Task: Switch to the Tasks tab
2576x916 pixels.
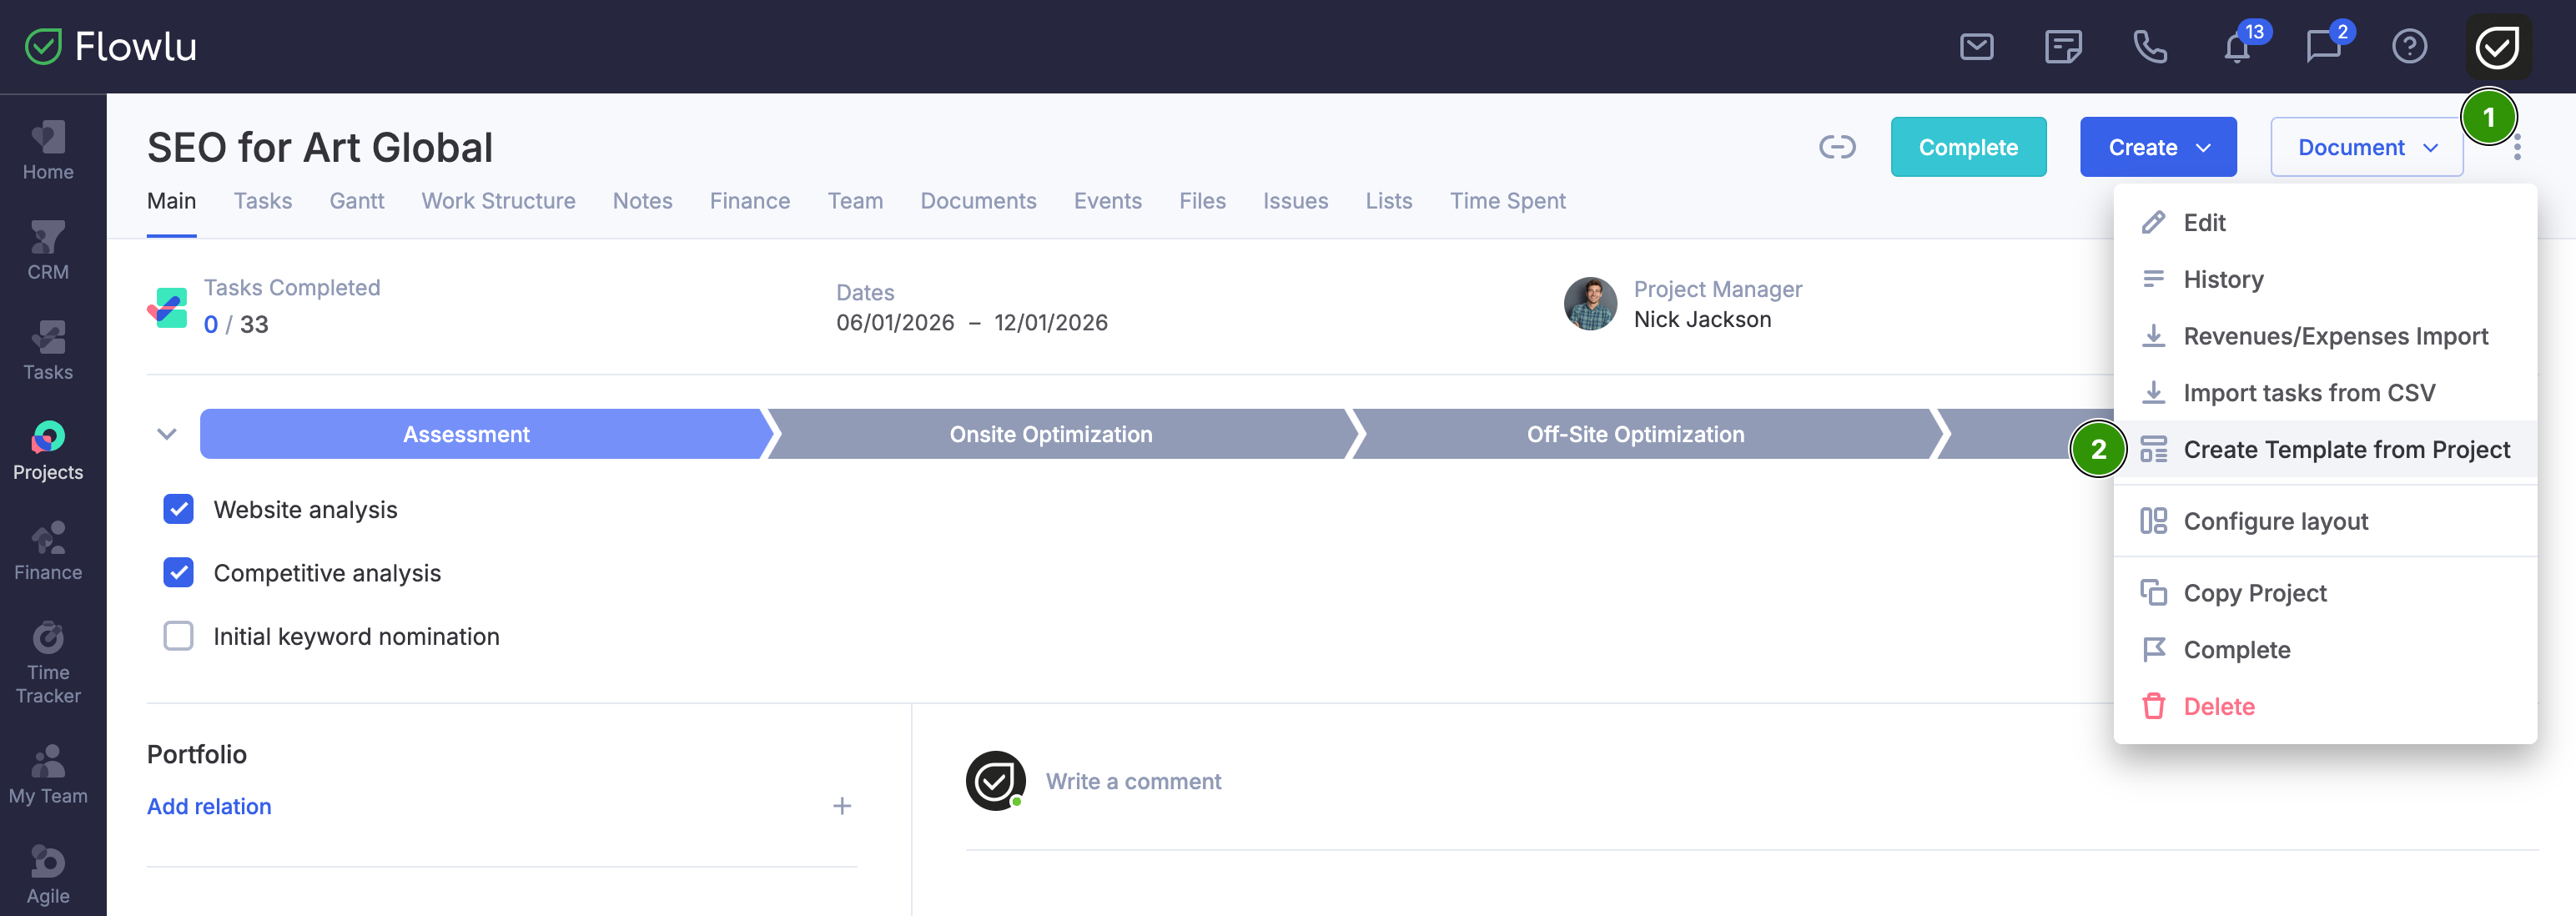Action: 262,201
